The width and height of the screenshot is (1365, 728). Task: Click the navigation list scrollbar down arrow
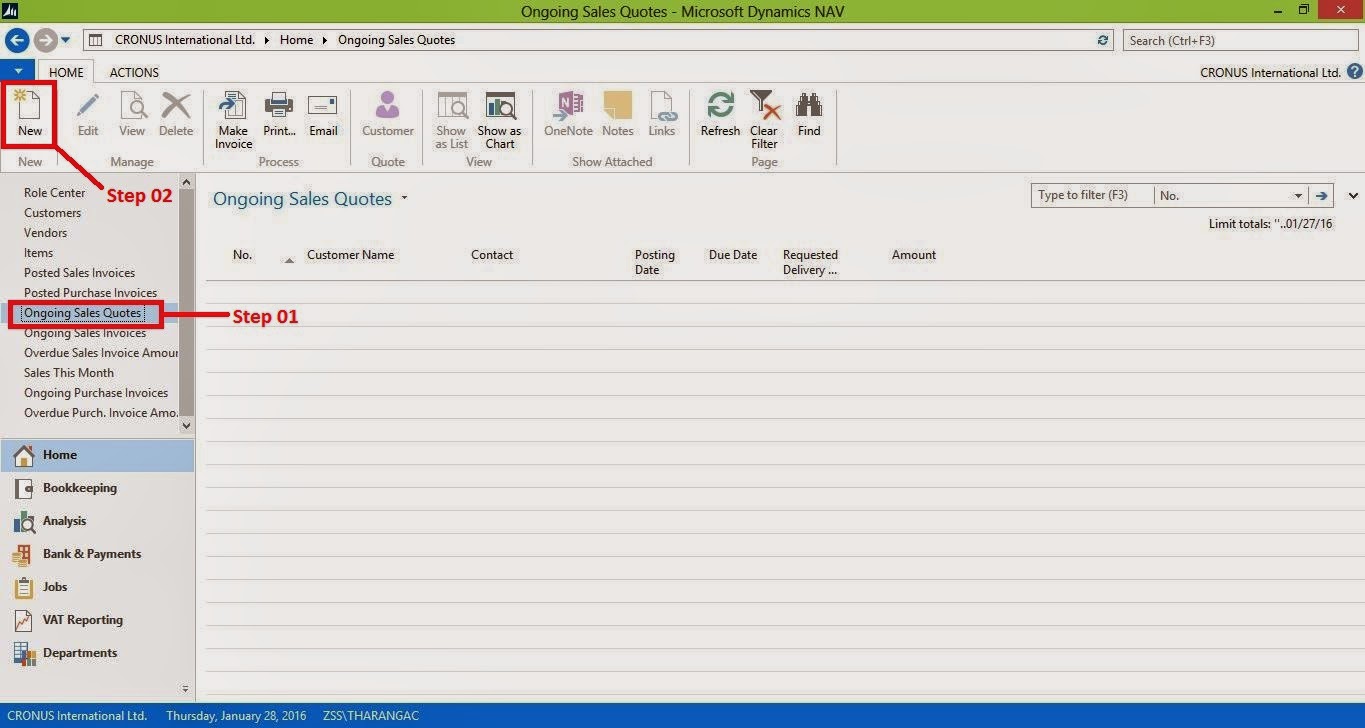185,425
